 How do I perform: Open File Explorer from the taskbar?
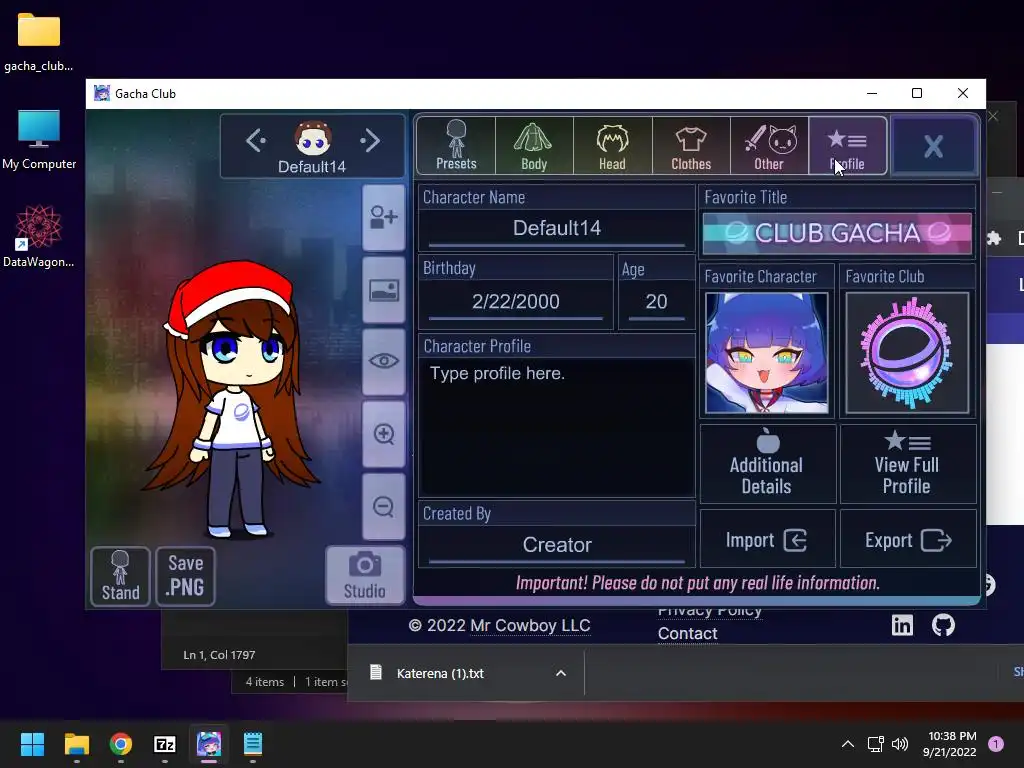pyautogui.click(x=76, y=744)
